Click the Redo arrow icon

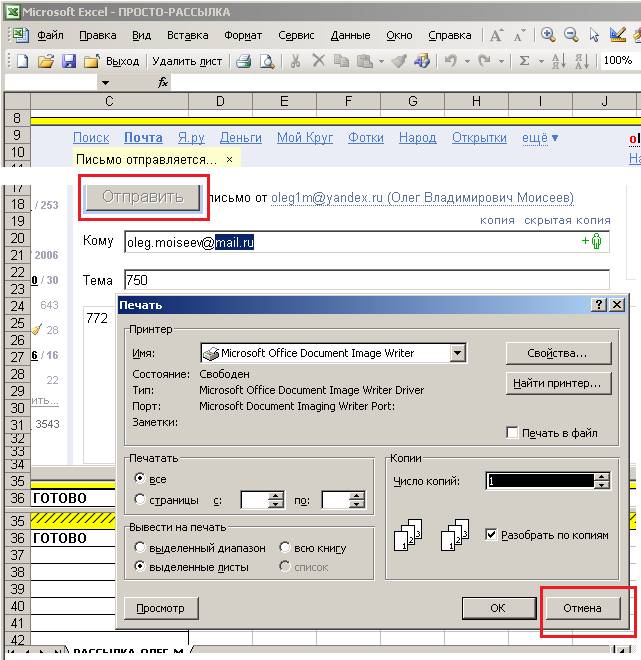pyautogui.click(x=484, y=61)
